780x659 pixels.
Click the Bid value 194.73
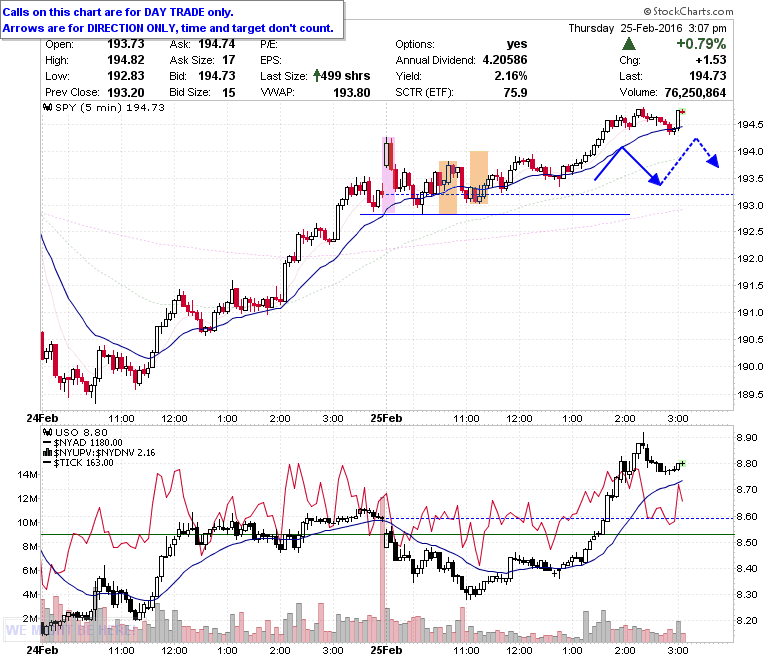tap(217, 76)
